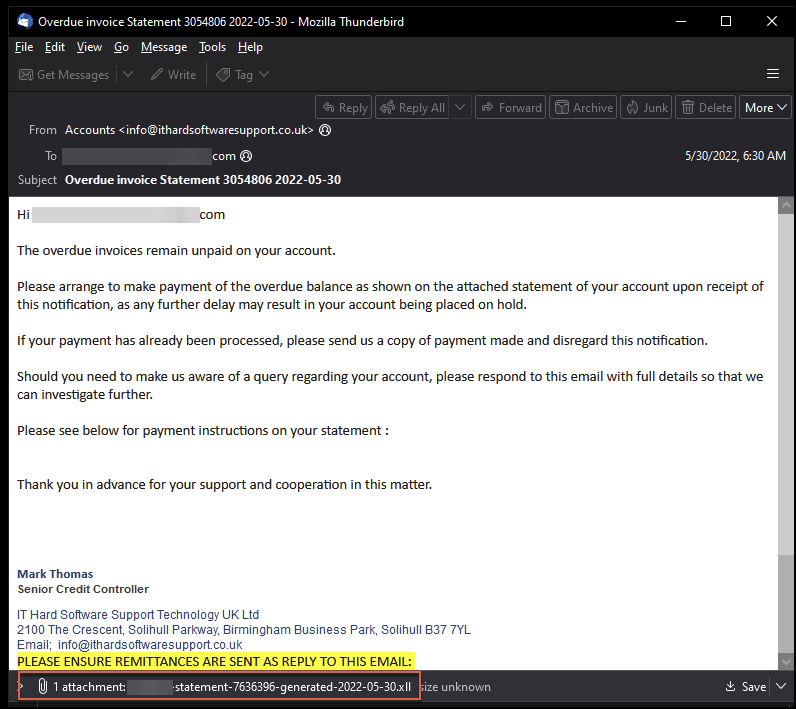Close the Thunderbird message window

[x=772, y=21]
